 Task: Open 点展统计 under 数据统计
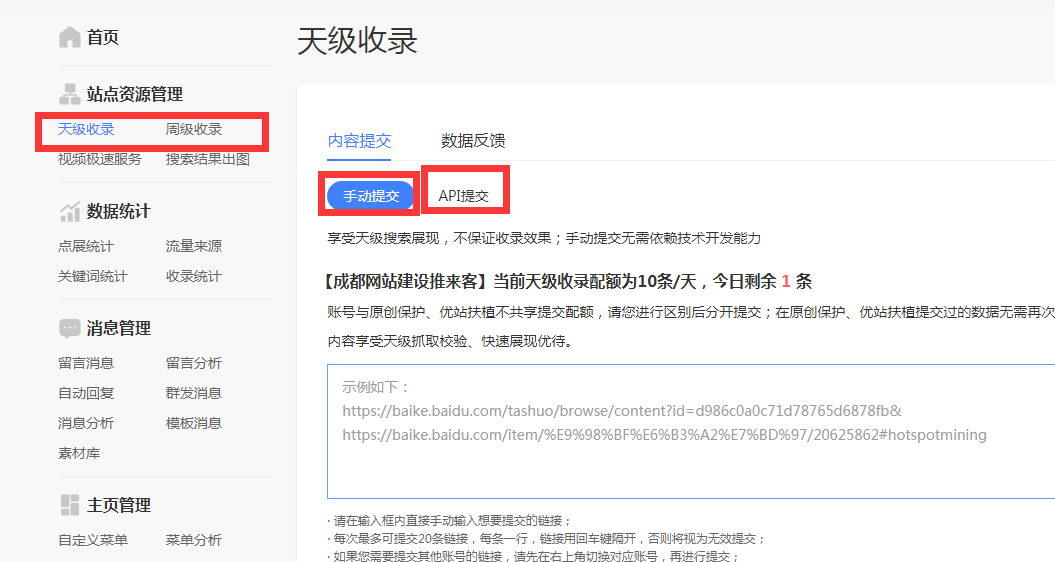[86, 246]
